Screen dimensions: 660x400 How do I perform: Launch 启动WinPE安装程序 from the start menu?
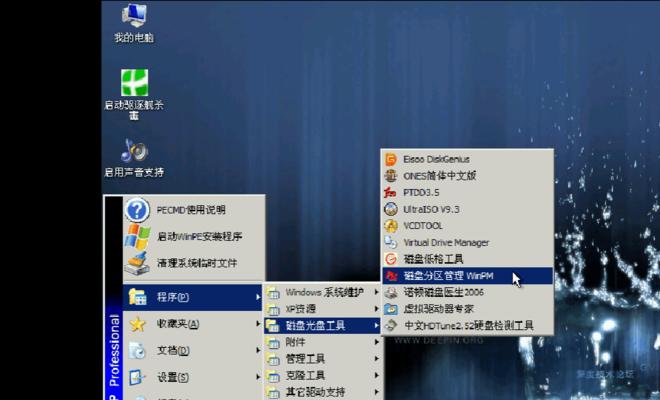194,237
